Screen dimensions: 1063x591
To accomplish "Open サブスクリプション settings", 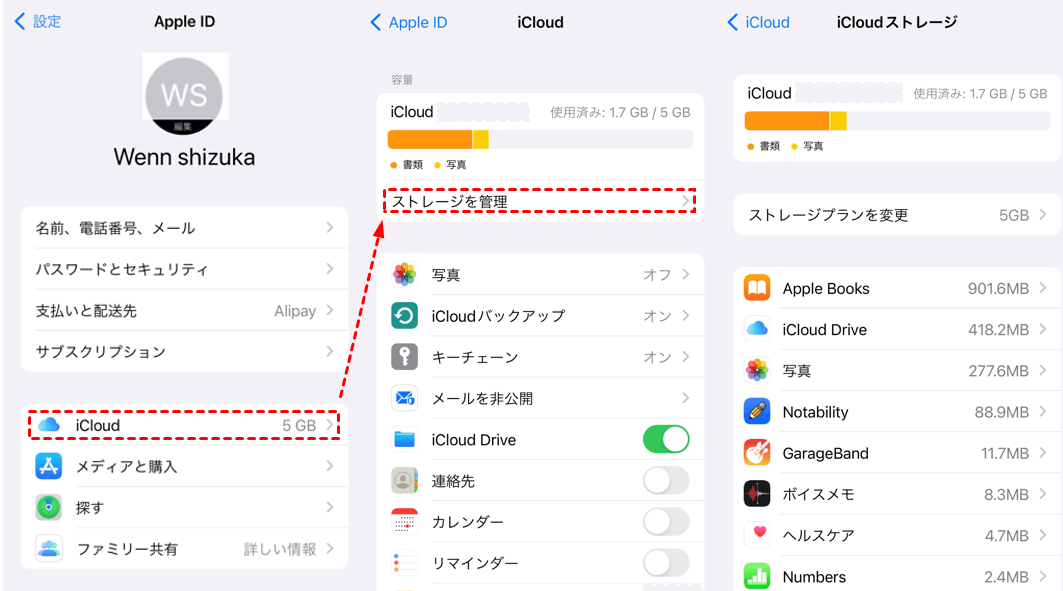I will (184, 351).
